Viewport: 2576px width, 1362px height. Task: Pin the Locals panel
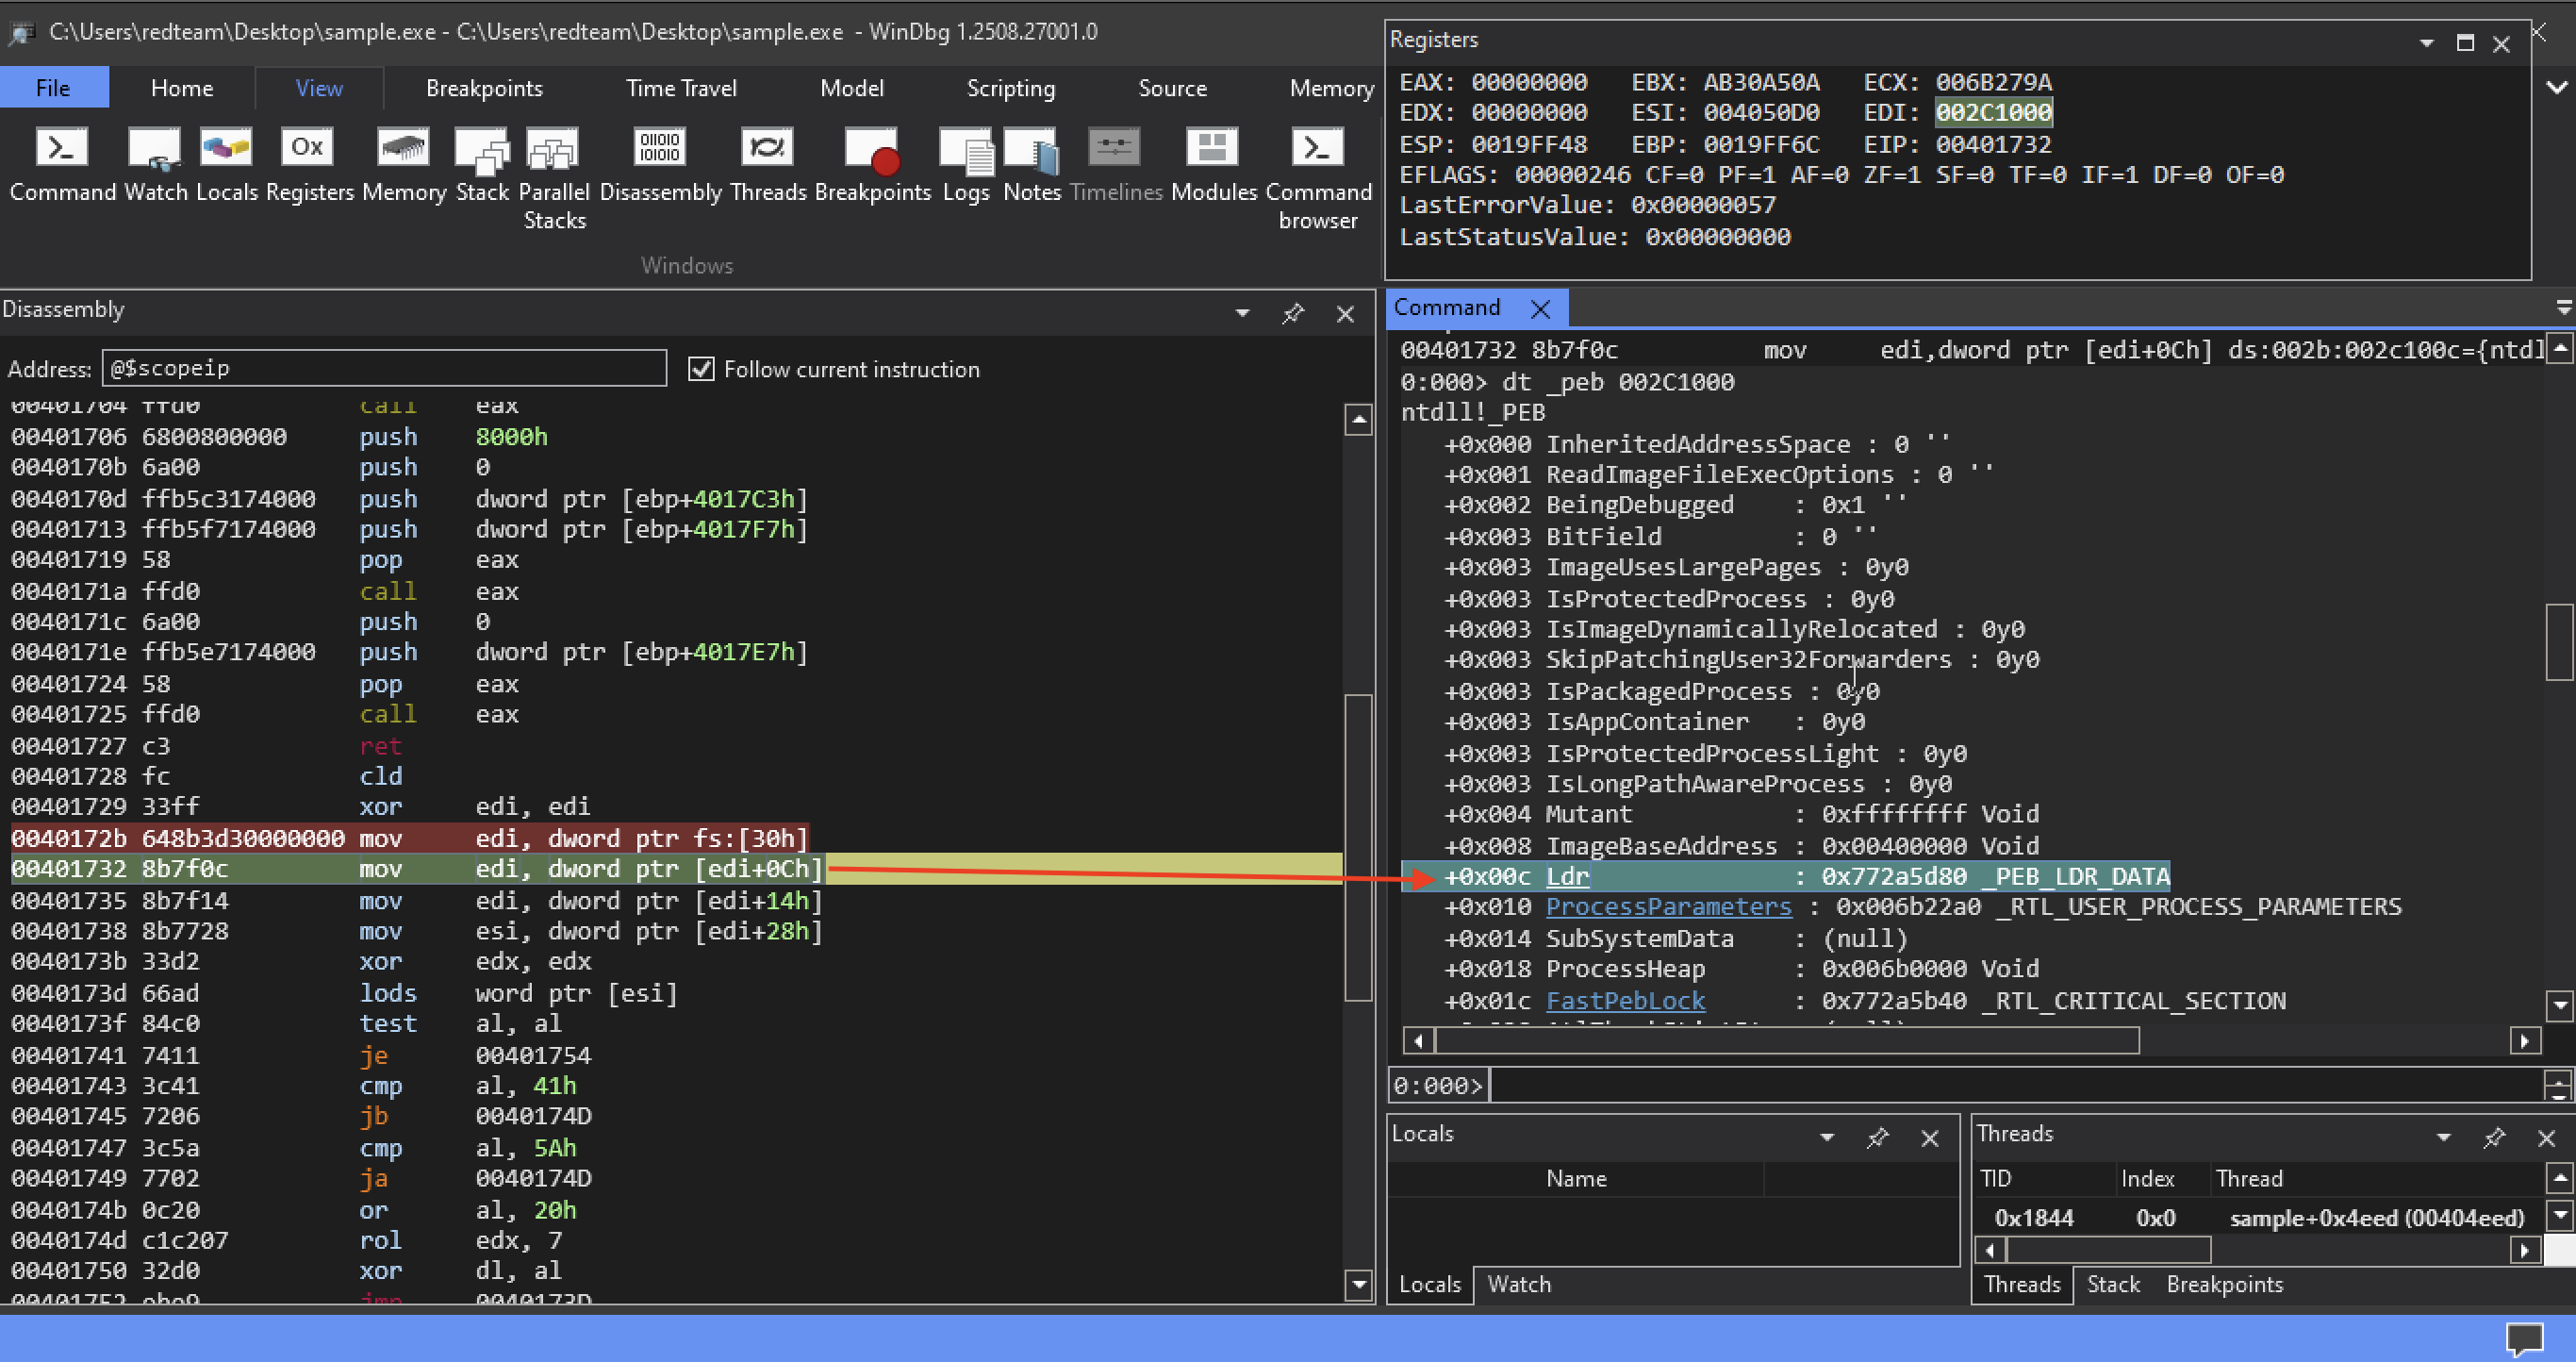[1877, 1138]
